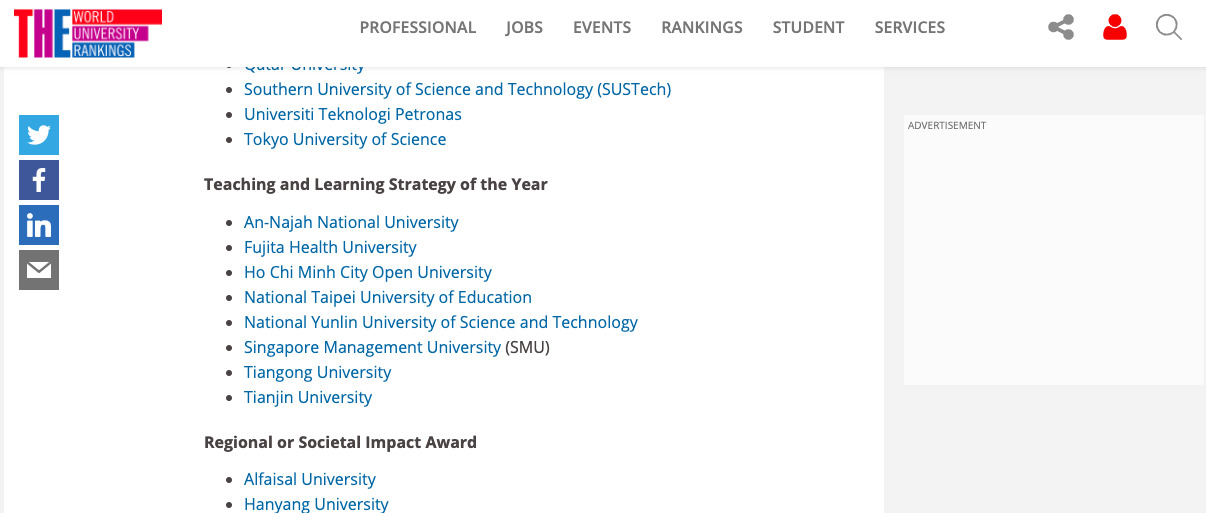Viewport: 1206px width, 513px height.
Task: Open the Jobs menu
Action: coord(524,28)
